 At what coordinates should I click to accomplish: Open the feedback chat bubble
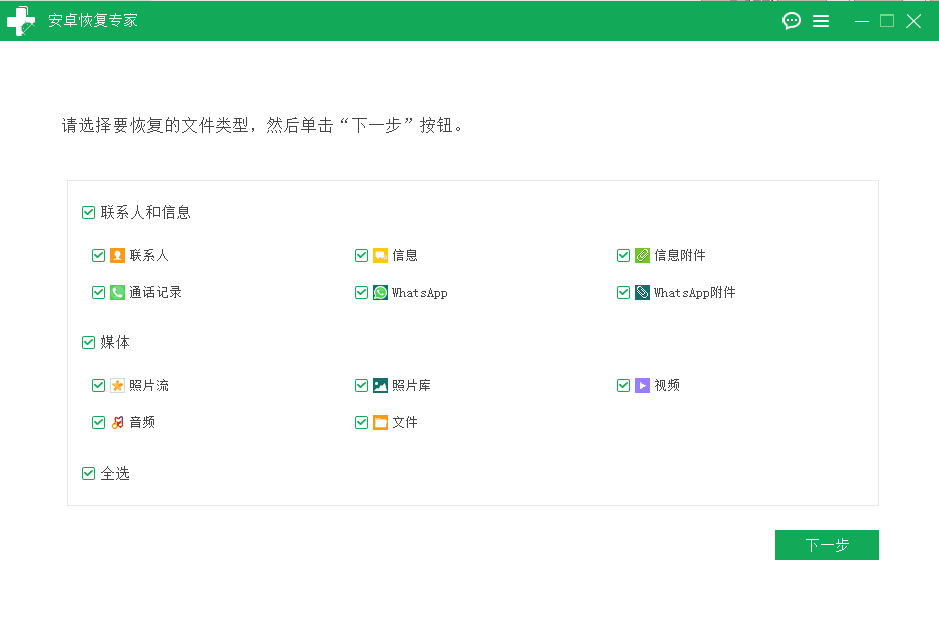(791, 20)
